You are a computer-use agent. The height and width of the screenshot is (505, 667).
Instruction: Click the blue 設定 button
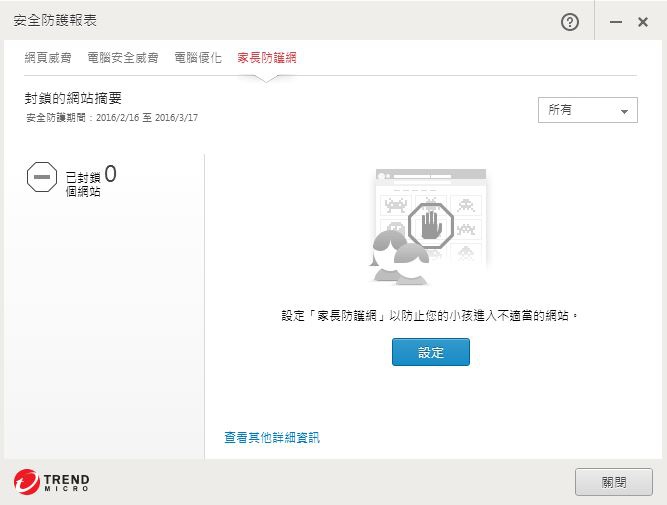[430, 352]
